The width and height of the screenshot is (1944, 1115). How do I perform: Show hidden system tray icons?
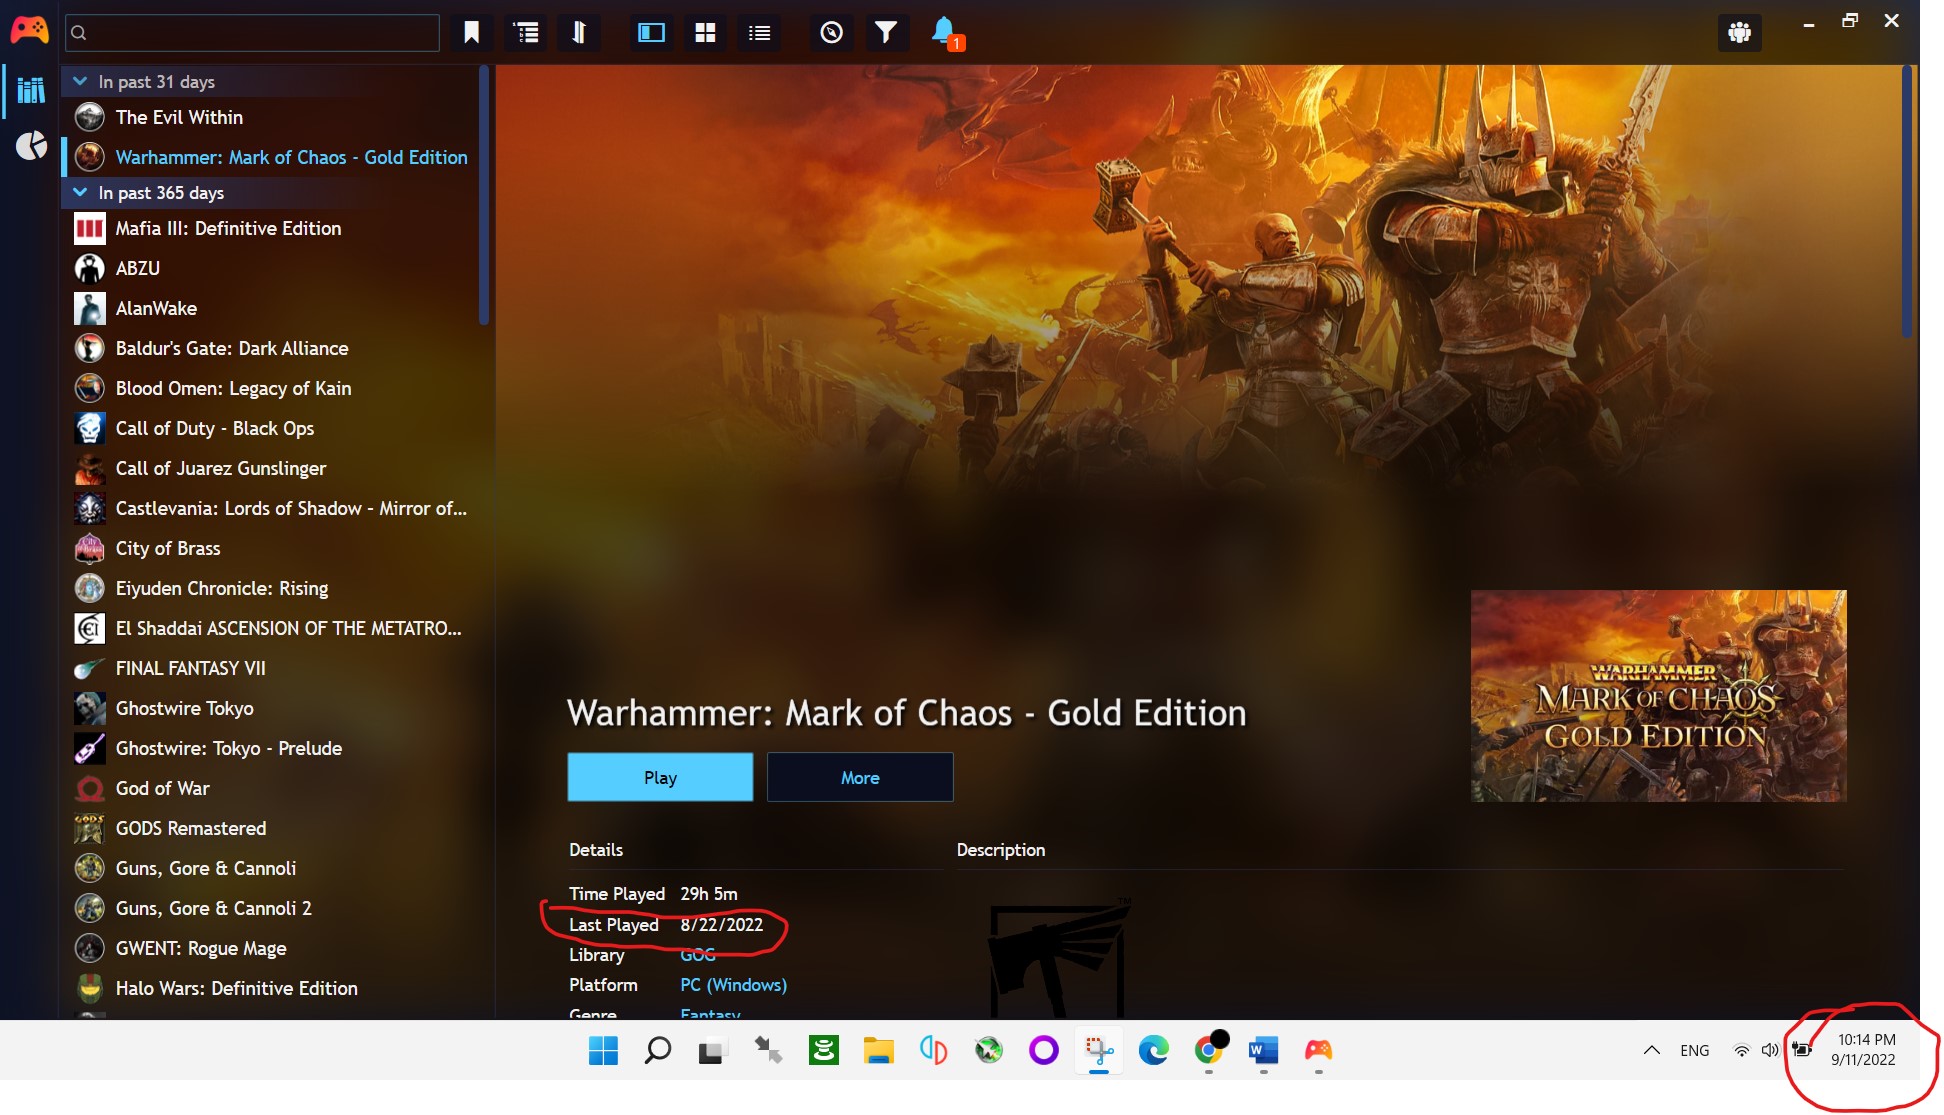click(1651, 1050)
